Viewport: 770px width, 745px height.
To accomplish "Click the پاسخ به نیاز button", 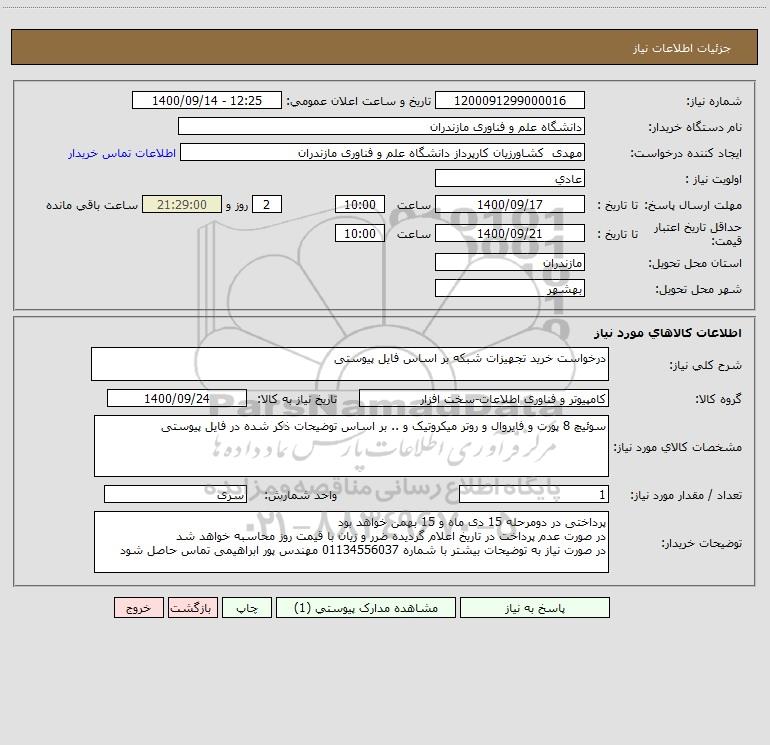I will click(535, 607).
